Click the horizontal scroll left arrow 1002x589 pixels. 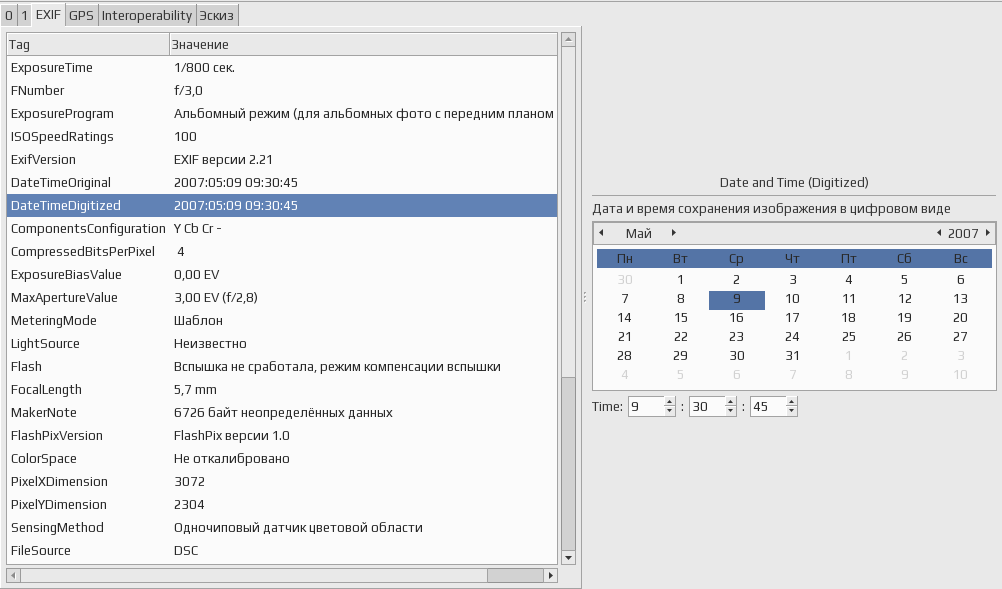[x=13, y=575]
